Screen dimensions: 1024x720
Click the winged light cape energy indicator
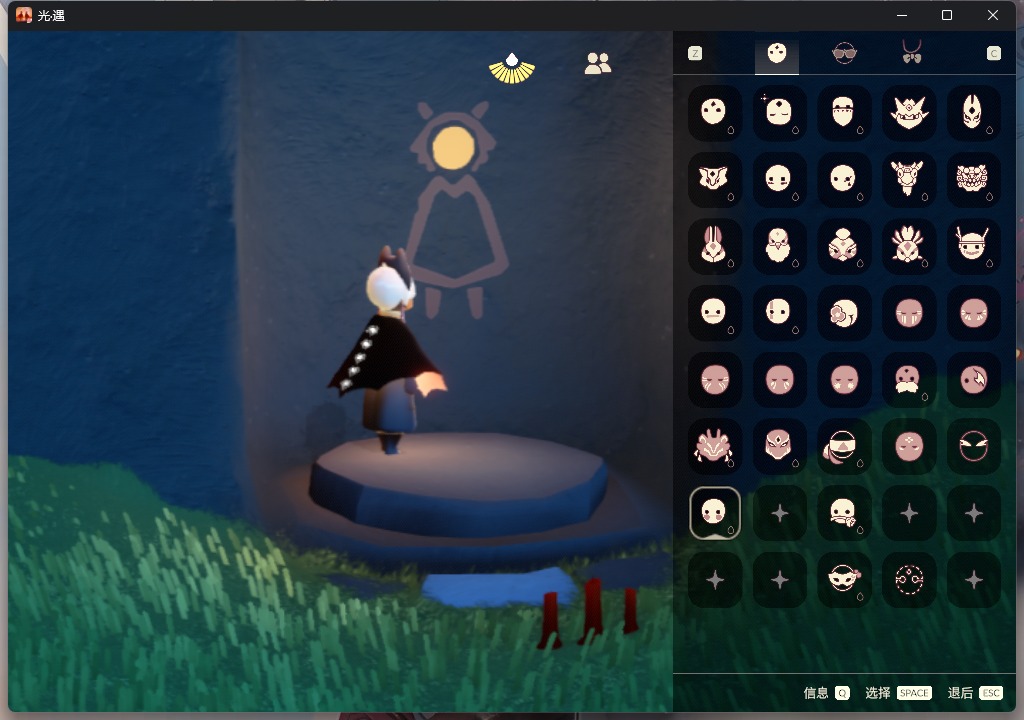pyautogui.click(x=512, y=68)
